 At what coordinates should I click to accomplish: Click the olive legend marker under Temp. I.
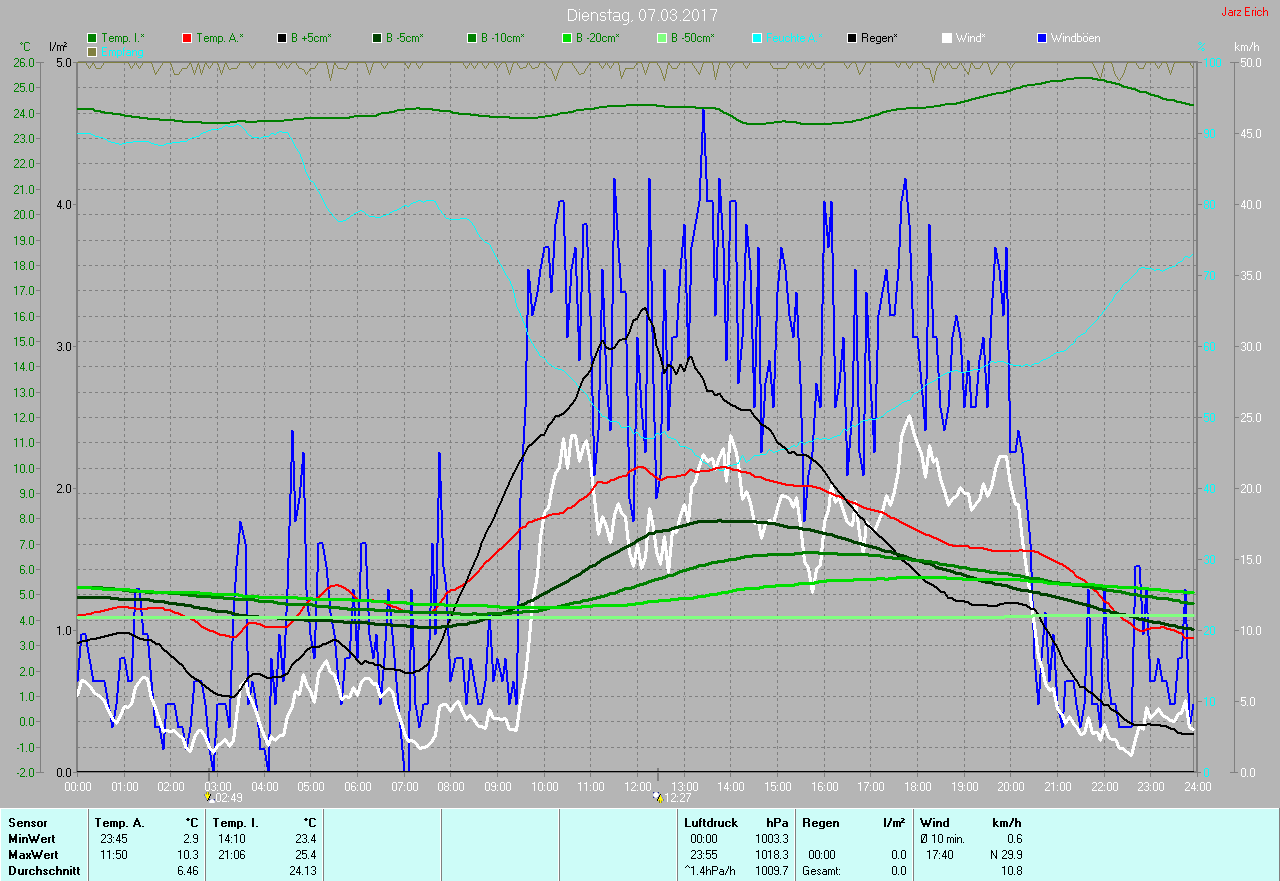click(93, 51)
